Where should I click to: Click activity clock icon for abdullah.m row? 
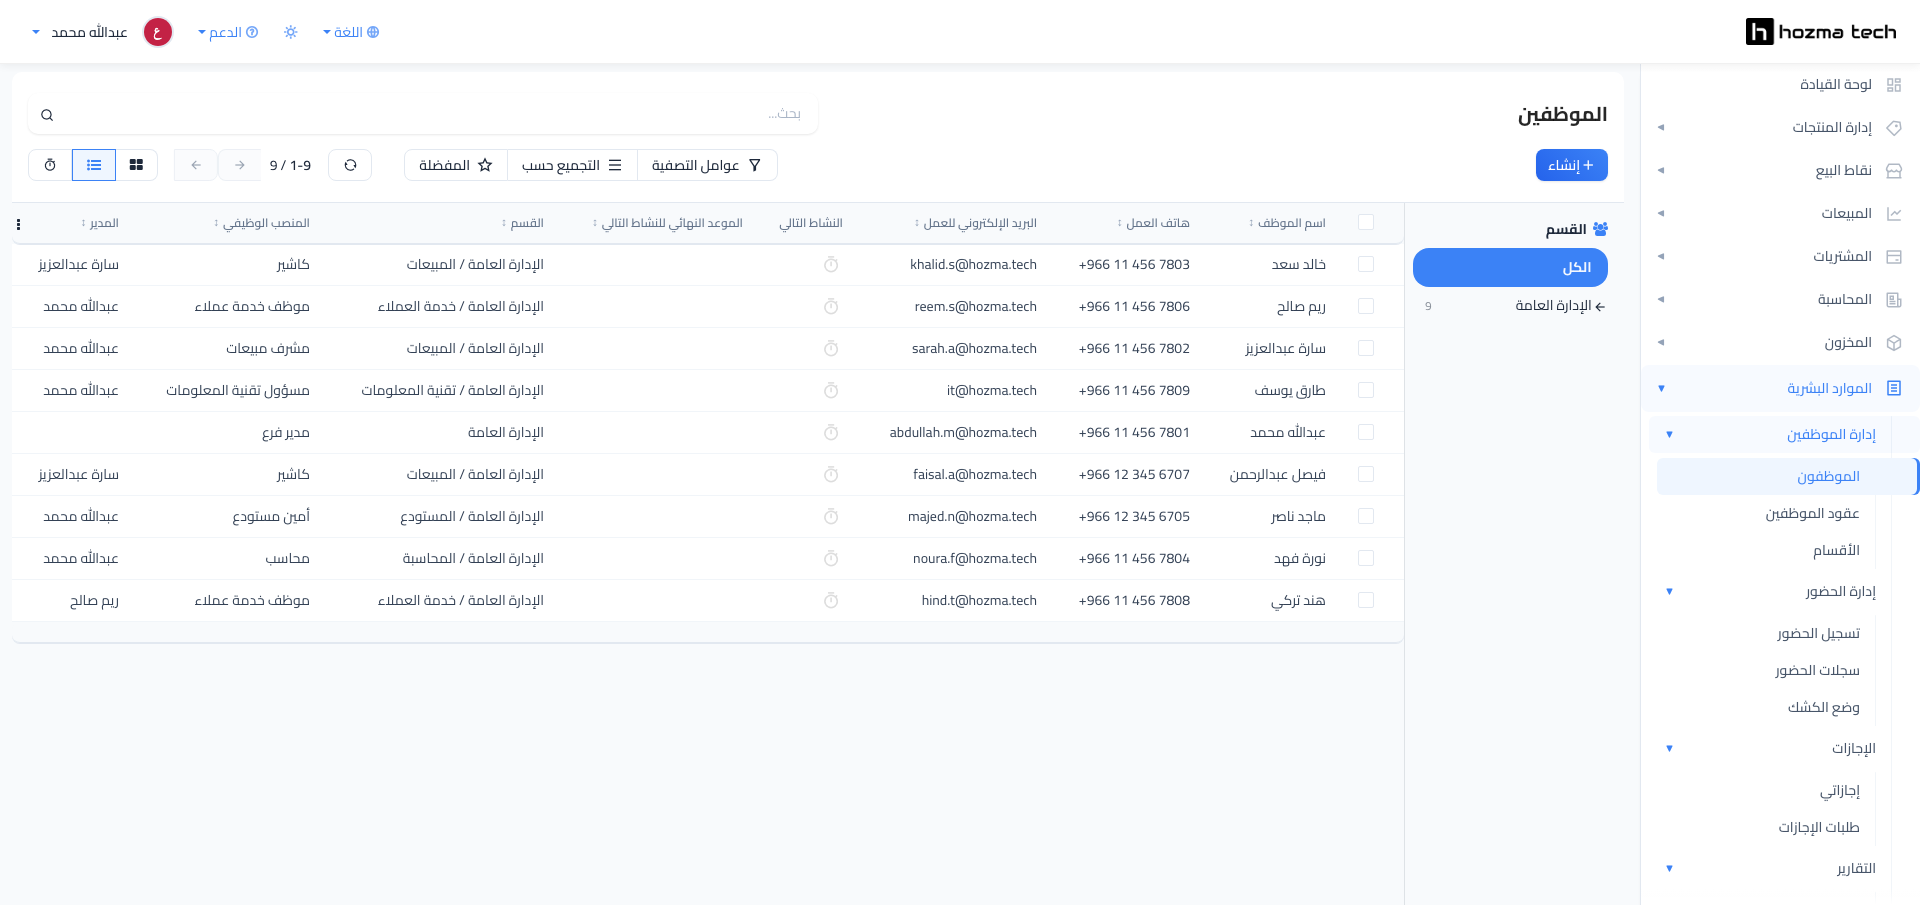click(x=831, y=433)
